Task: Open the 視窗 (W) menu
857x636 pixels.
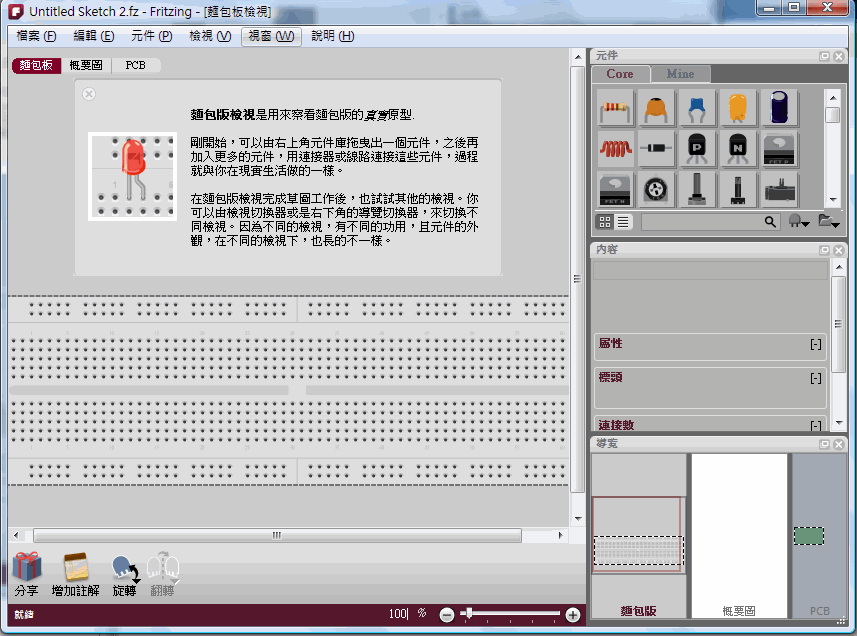Action: [271, 36]
